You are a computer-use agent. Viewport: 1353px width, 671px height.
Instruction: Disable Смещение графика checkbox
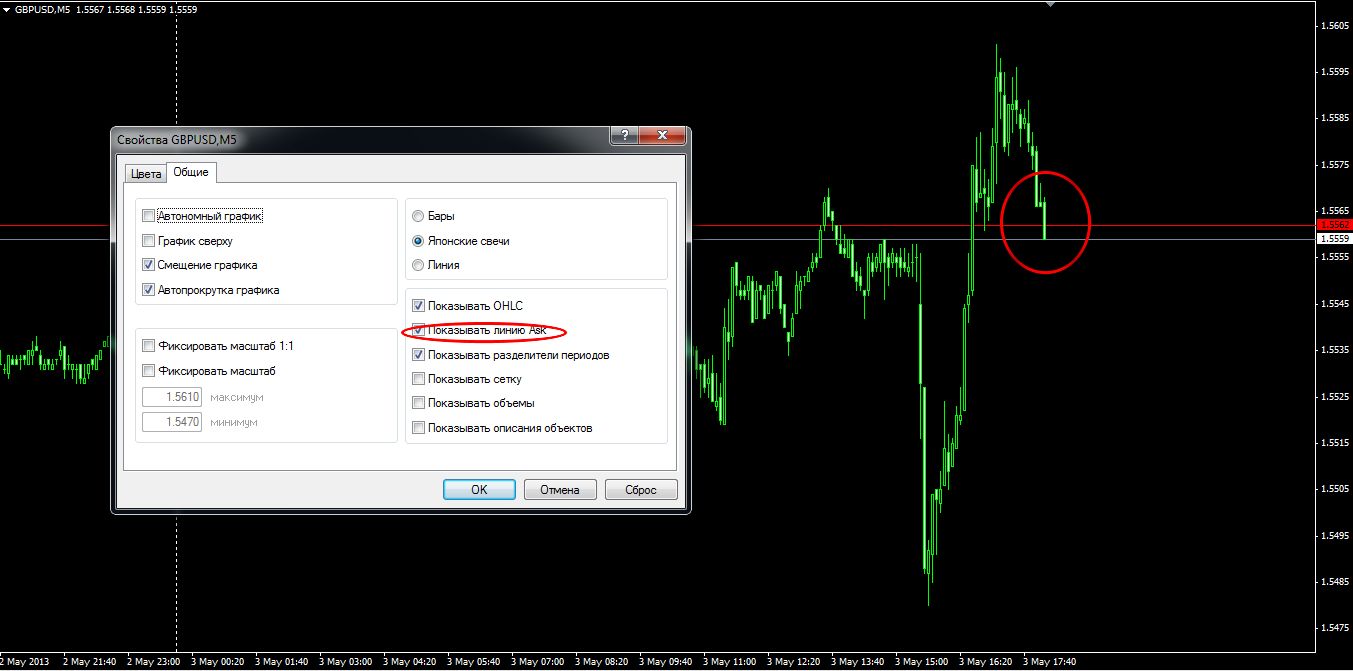tap(149, 265)
